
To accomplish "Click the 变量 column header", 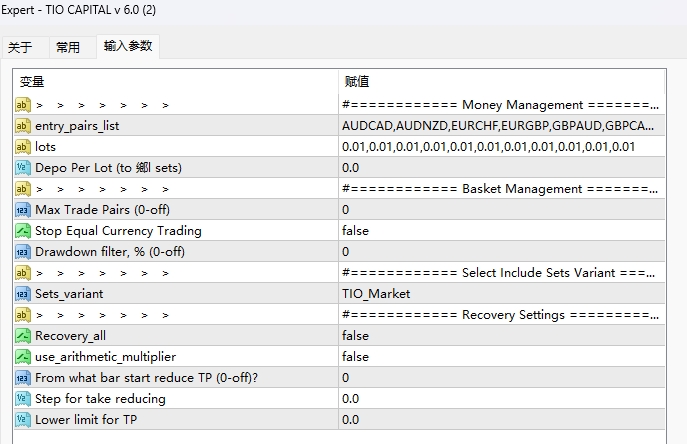I will (176, 82).
